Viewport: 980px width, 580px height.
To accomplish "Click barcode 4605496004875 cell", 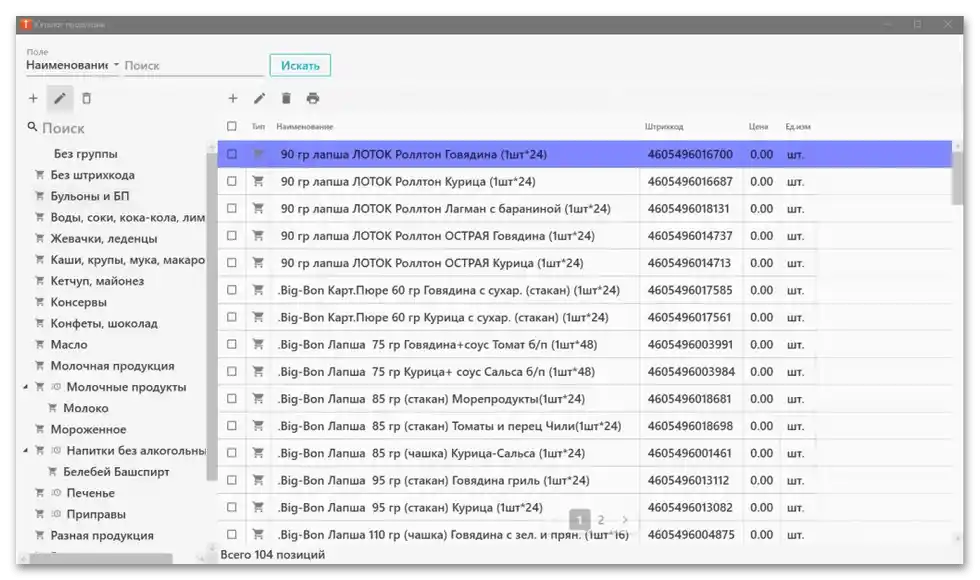I will [691, 534].
